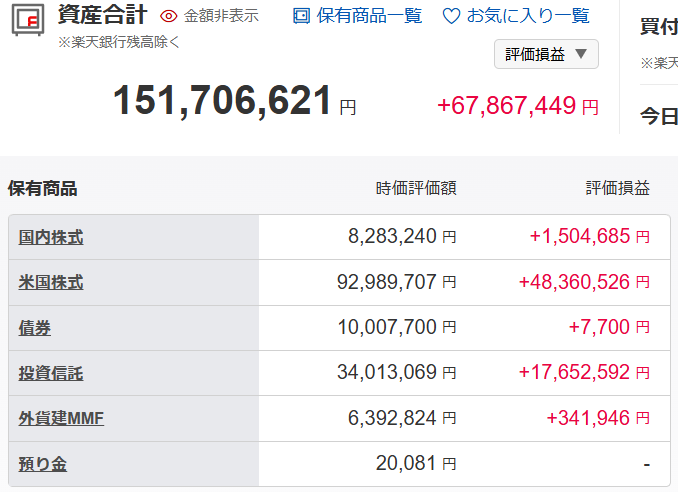Open the 債券 holdings link
The height and width of the screenshot is (492, 678).
pos(35,328)
